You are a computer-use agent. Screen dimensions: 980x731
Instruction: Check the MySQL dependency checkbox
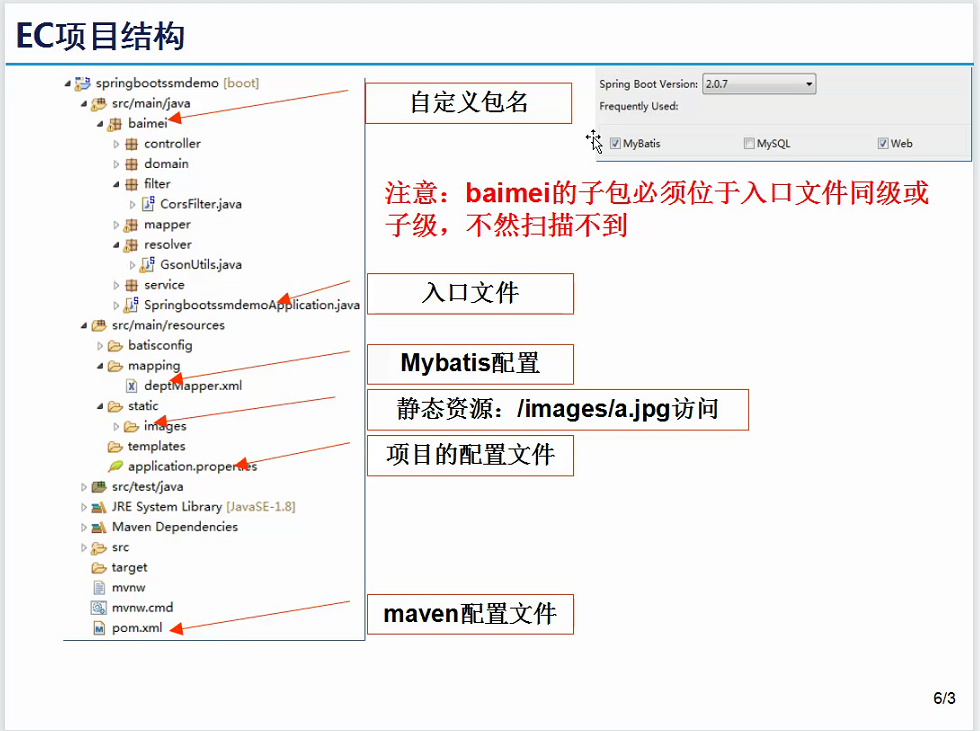(x=749, y=144)
